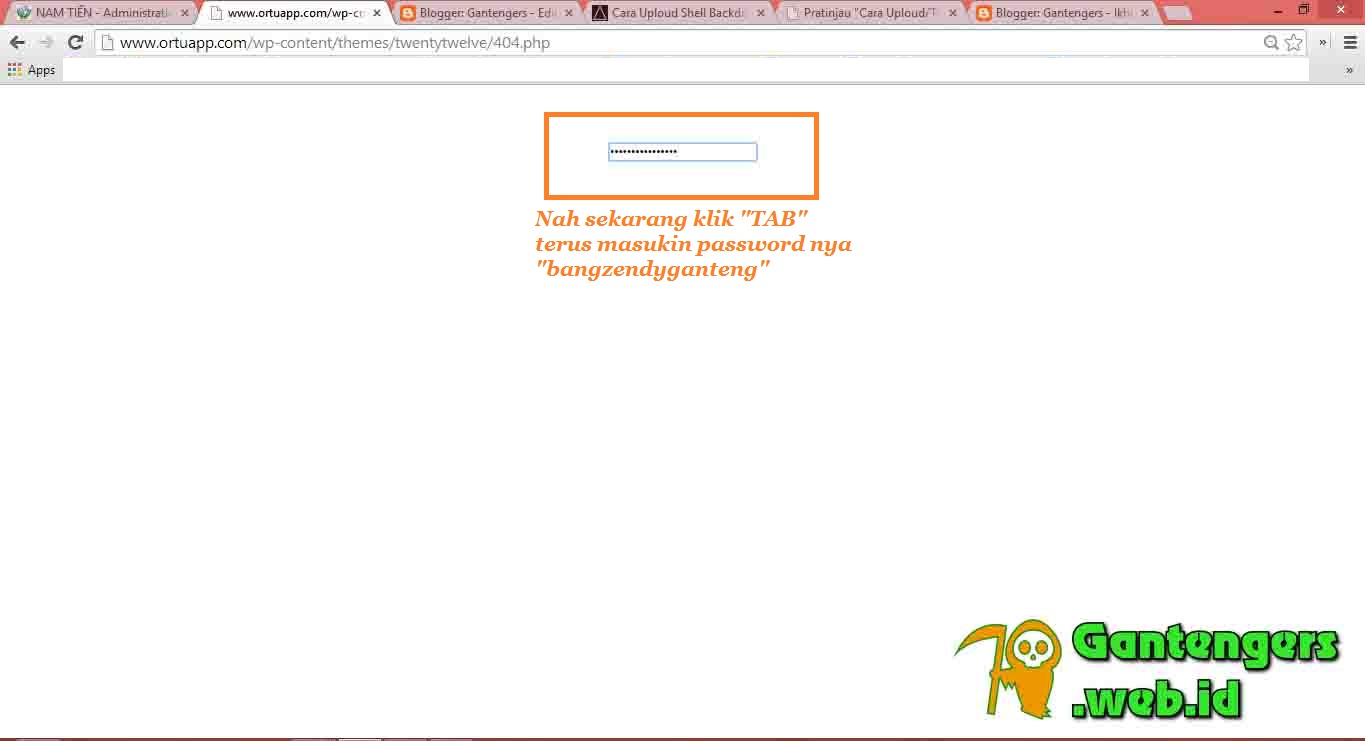
Task: Click the Android favicon on the Cara Upload tab
Action: [x=600, y=13]
